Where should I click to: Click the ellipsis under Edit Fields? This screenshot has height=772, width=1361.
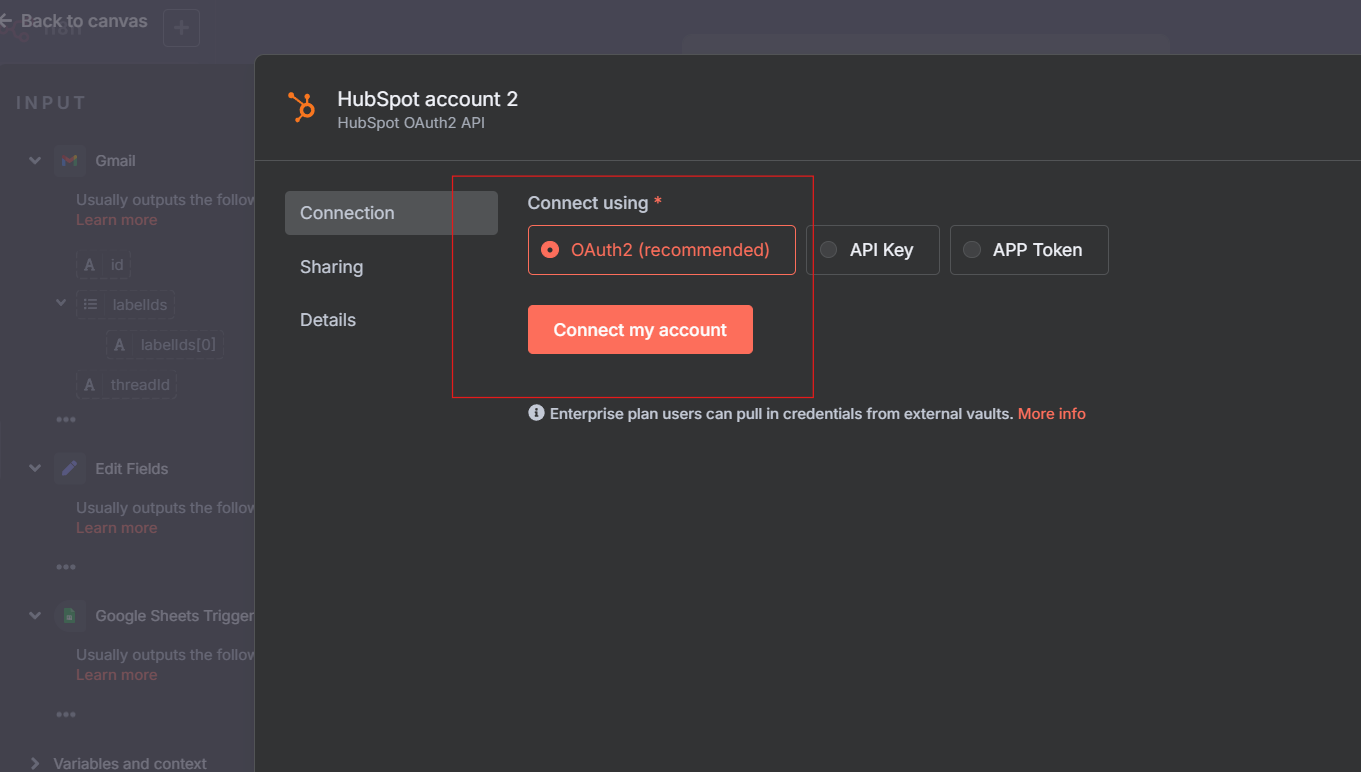coord(66,567)
